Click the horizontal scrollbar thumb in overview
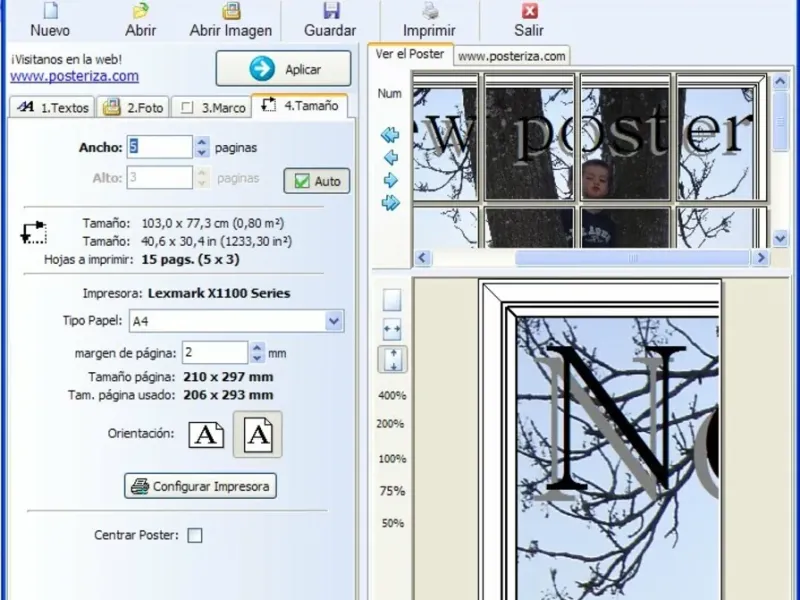Image resolution: width=800 pixels, height=600 pixels. (x=633, y=258)
